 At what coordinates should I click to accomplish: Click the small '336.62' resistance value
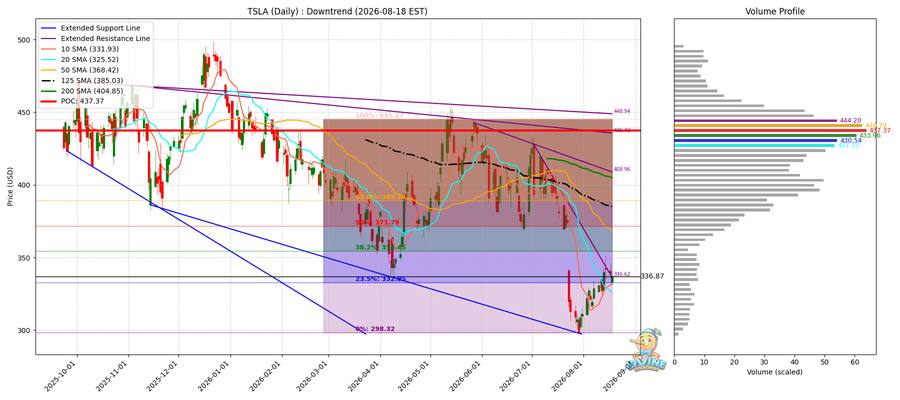[x=622, y=274]
